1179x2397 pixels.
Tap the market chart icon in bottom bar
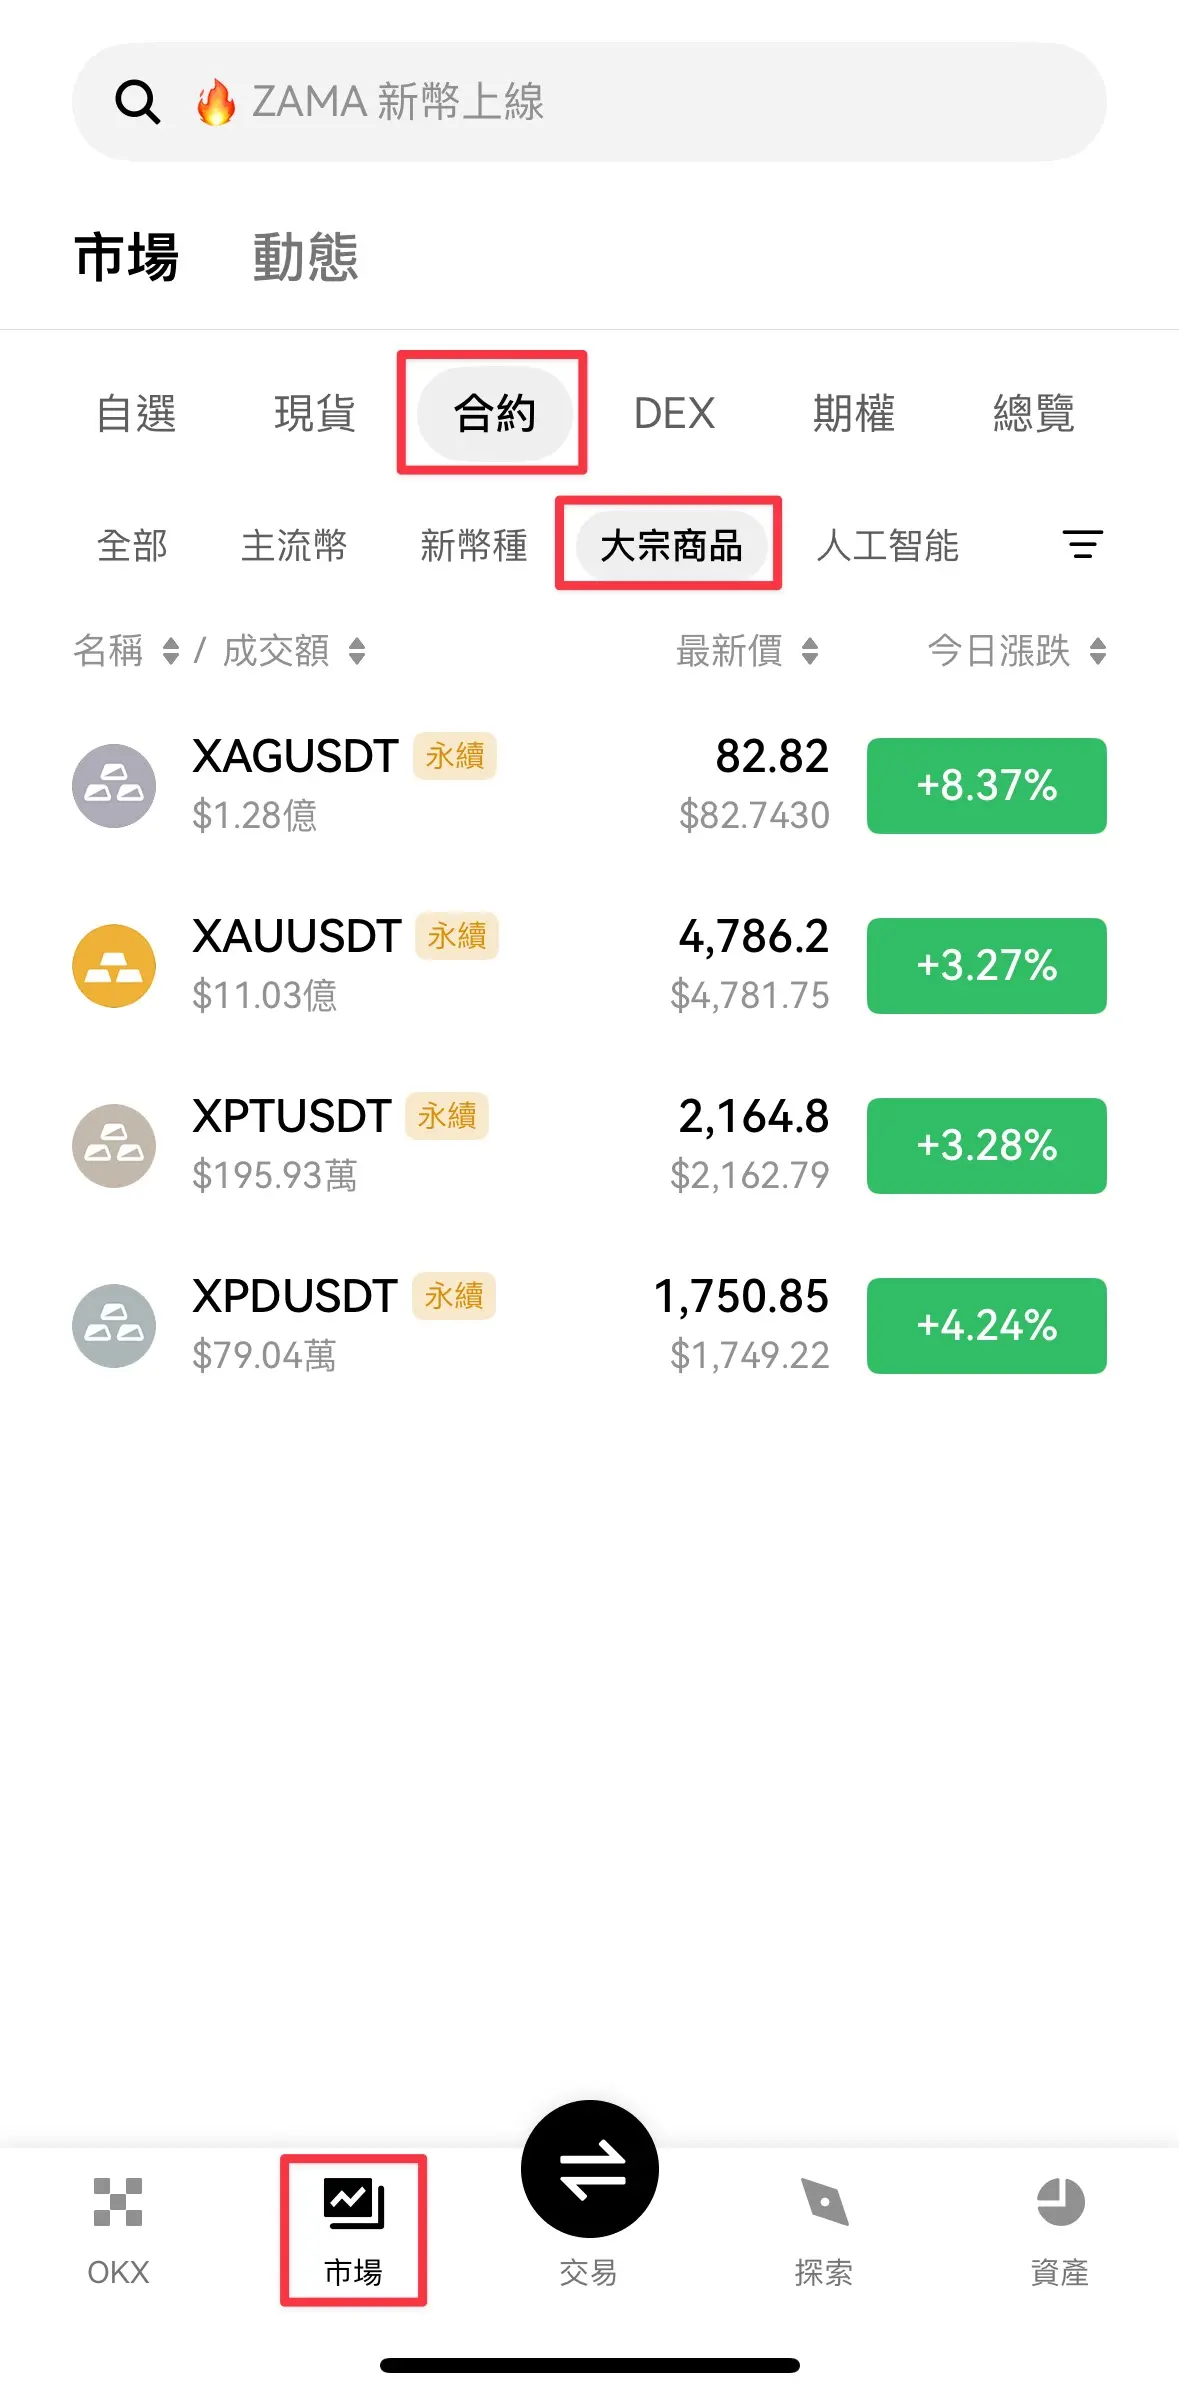tap(354, 2204)
